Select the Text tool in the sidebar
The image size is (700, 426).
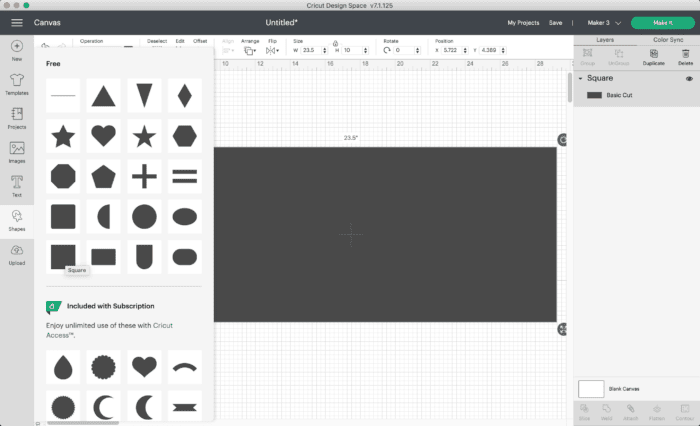(x=17, y=186)
